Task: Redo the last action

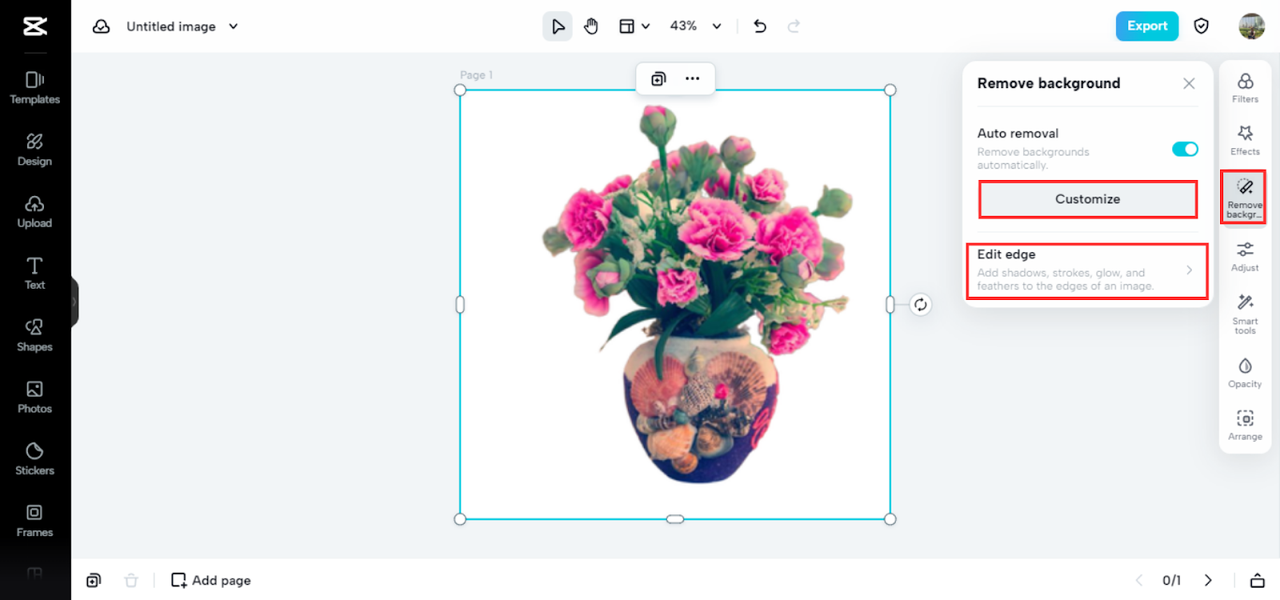Action: pyautogui.click(x=794, y=26)
